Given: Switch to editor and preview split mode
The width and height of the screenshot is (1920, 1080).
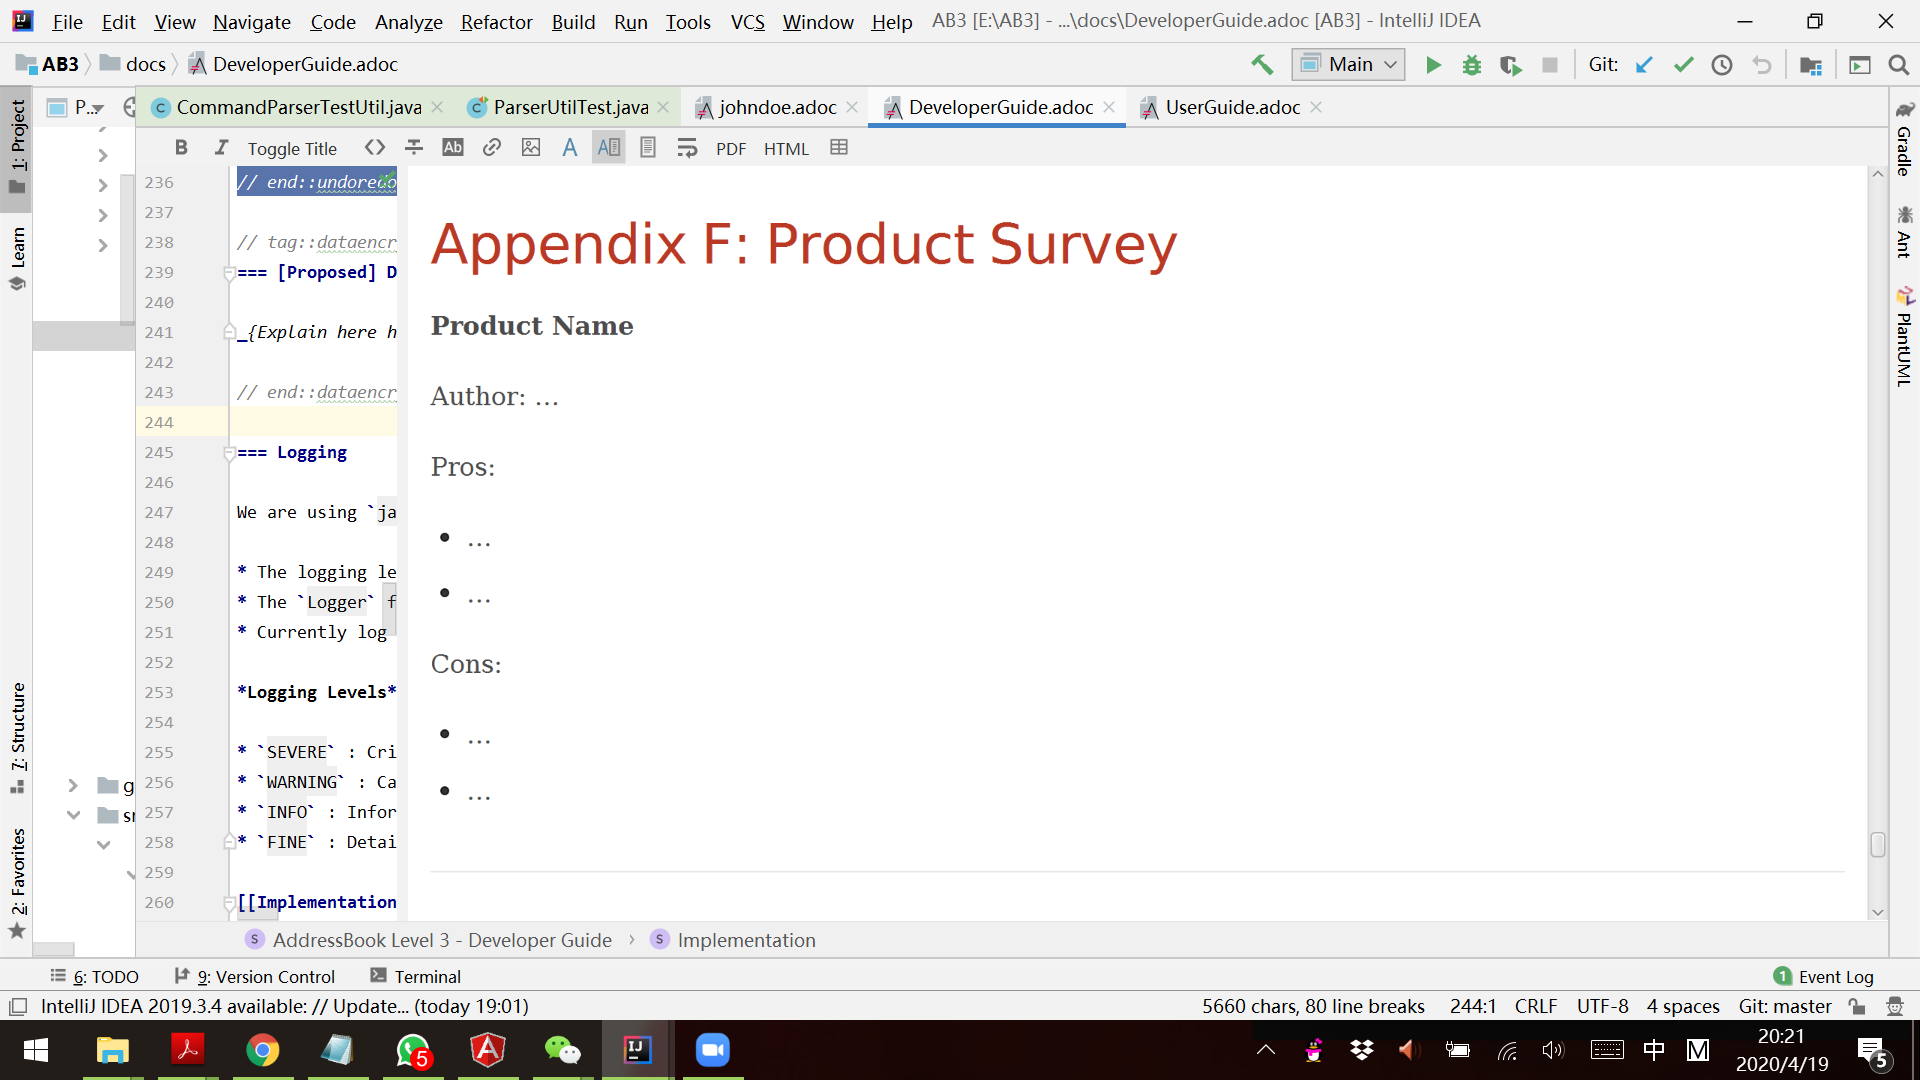Looking at the screenshot, I should click(x=608, y=148).
